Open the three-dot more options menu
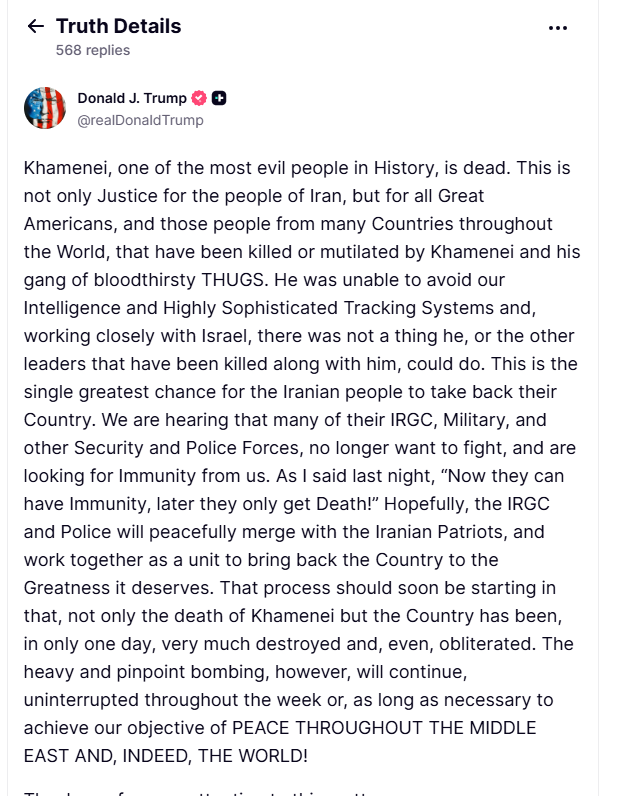The image size is (630, 796). click(558, 28)
